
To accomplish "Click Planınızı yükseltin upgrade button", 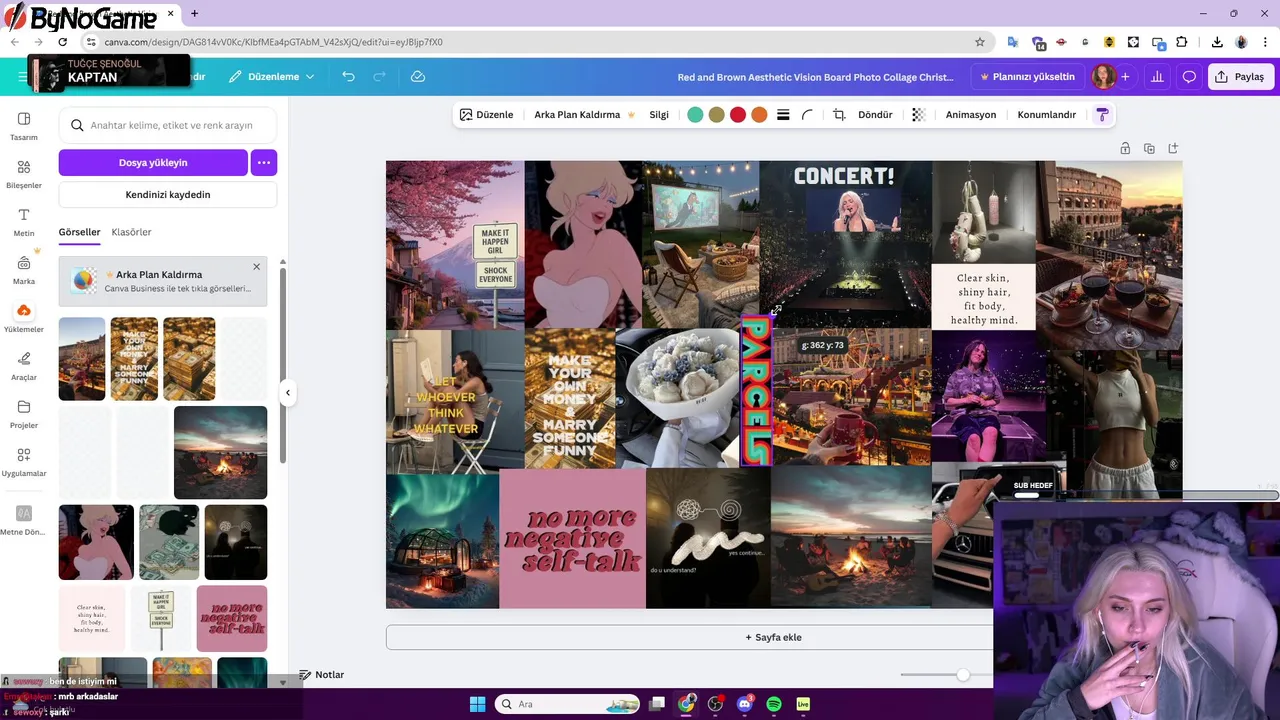I will point(1026,77).
